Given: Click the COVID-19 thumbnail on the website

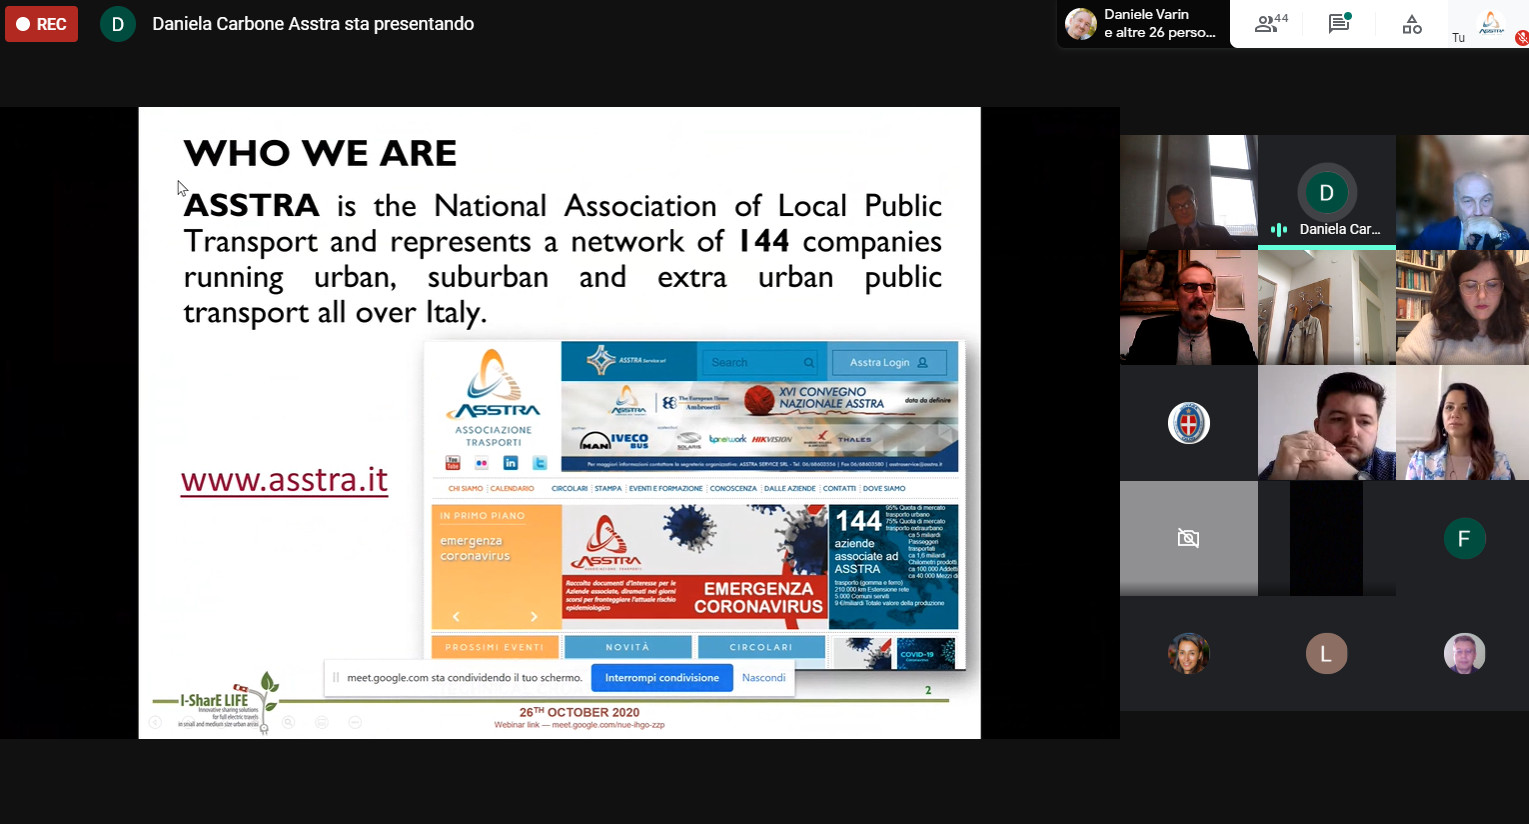Looking at the screenshot, I should [927, 653].
